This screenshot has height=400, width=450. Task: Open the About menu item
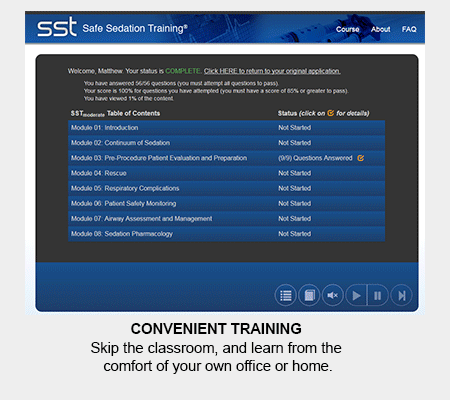pyautogui.click(x=380, y=29)
